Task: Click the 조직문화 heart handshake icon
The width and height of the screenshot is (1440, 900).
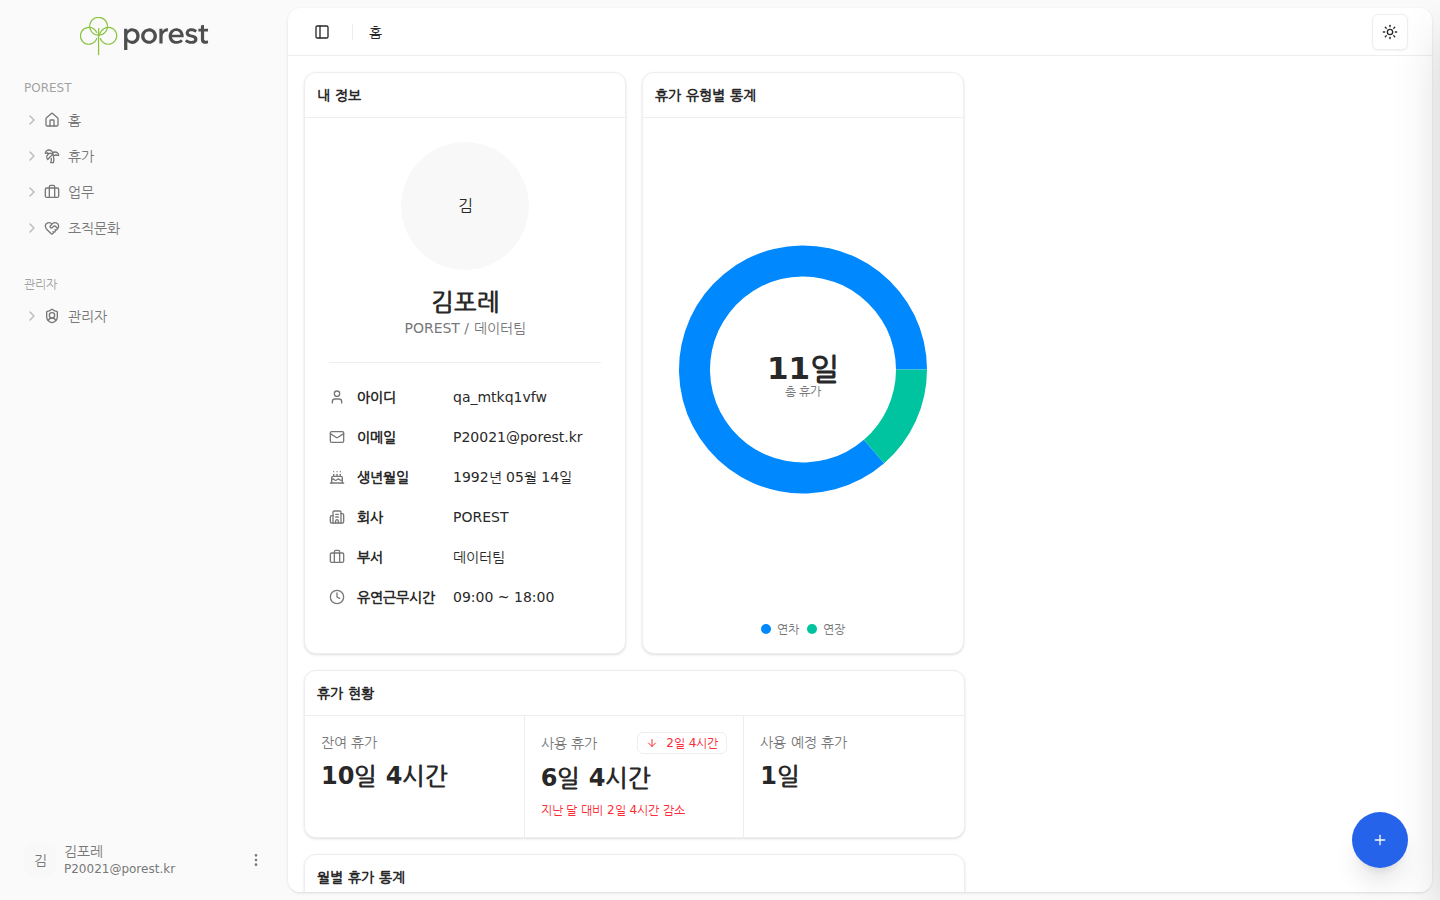Action: click(52, 228)
